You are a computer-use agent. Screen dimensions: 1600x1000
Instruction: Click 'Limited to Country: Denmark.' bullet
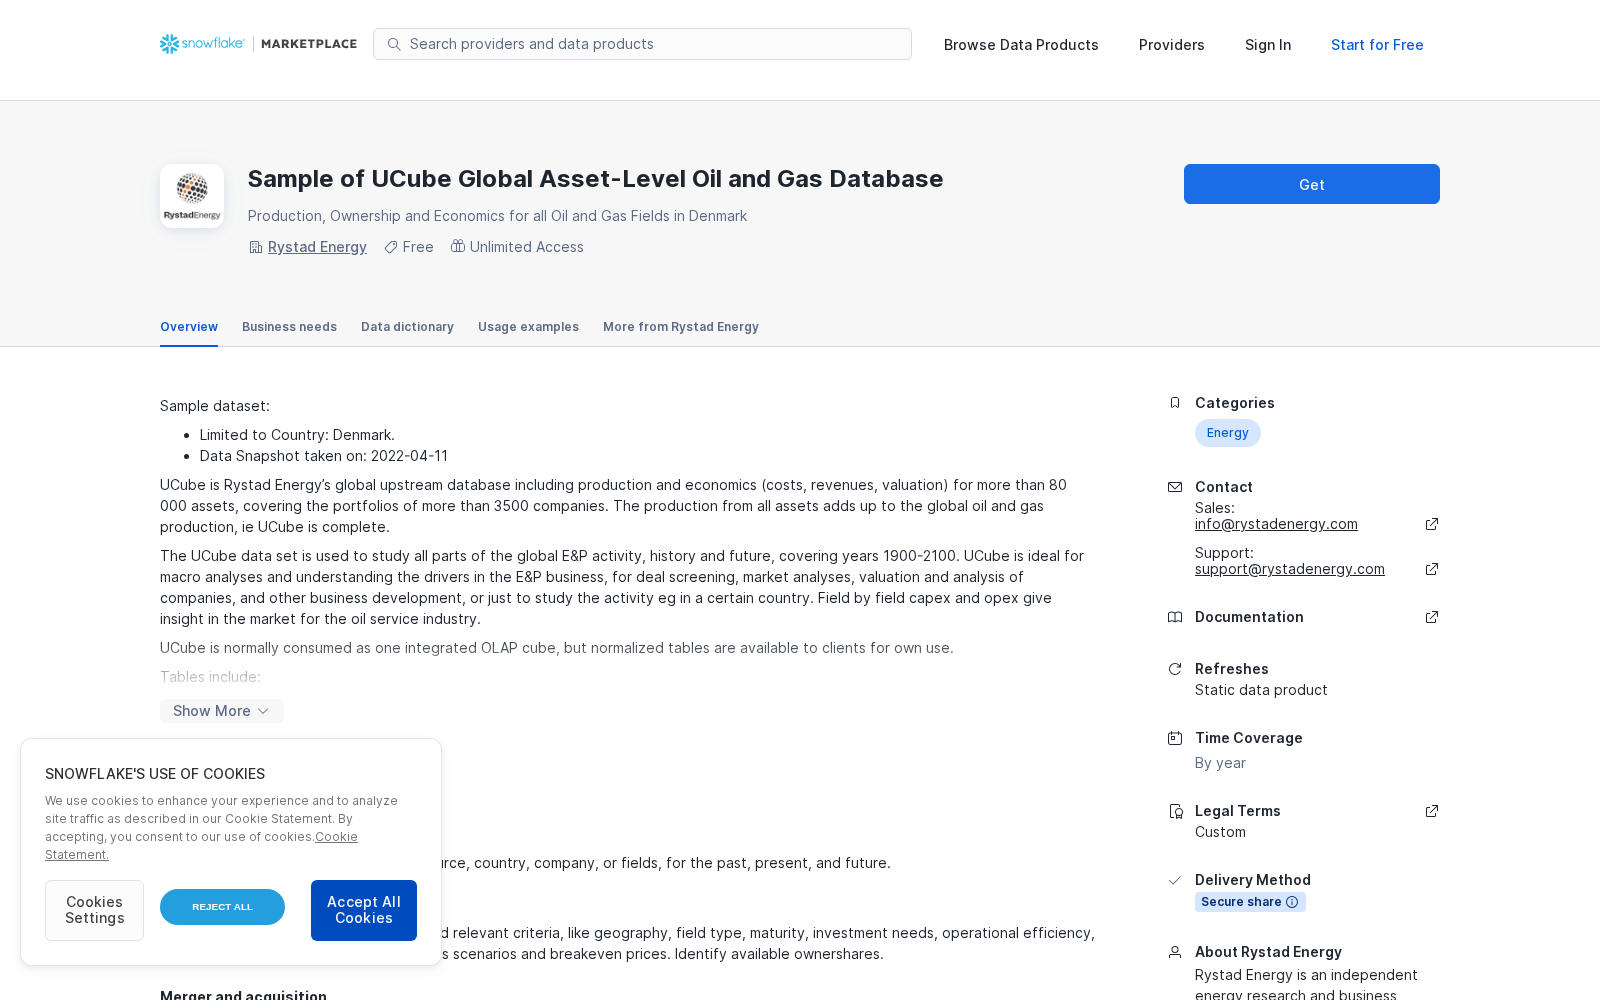click(x=297, y=435)
